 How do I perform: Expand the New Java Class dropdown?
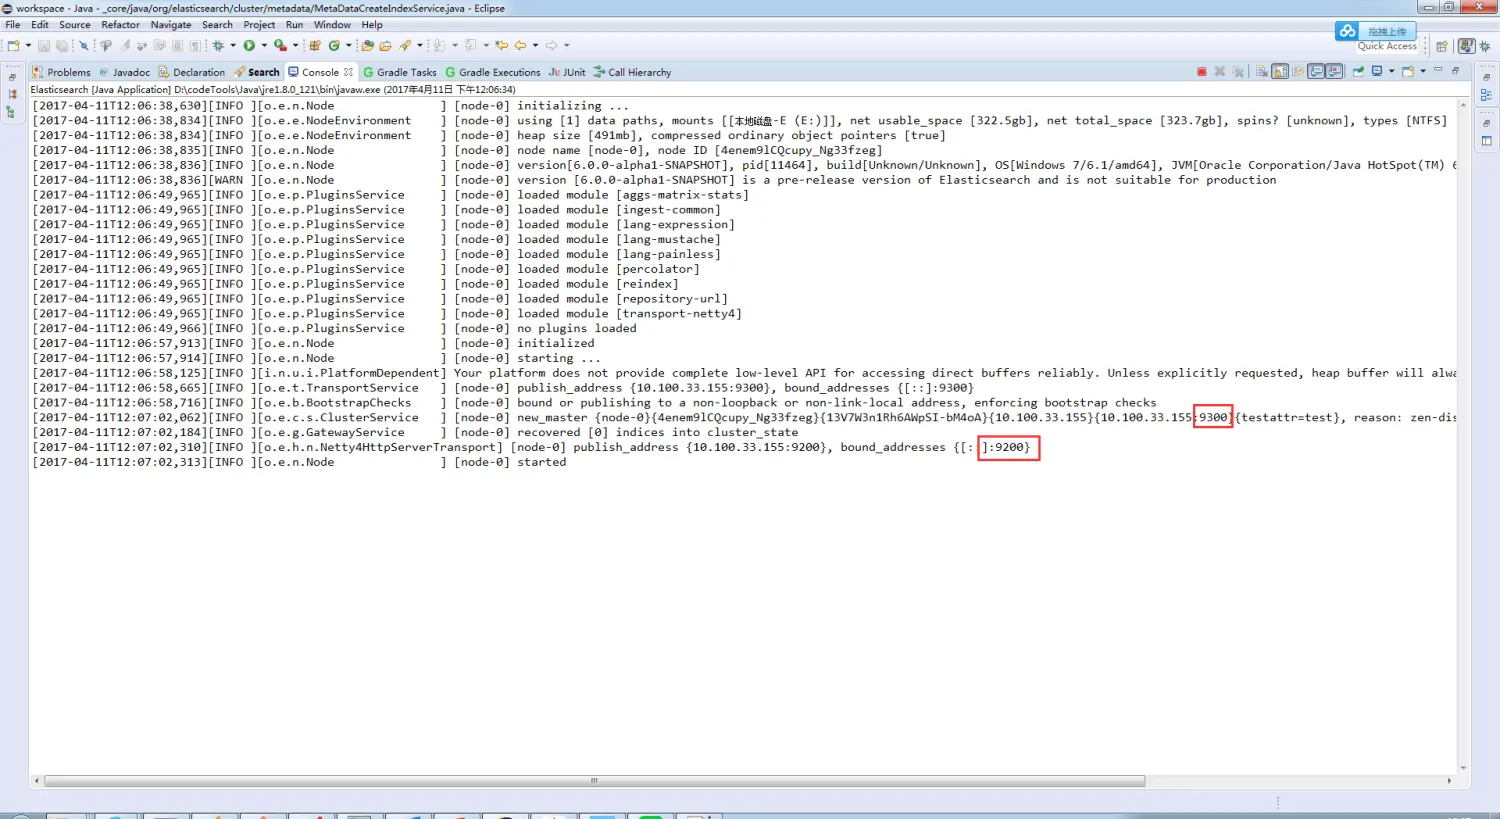pos(348,45)
